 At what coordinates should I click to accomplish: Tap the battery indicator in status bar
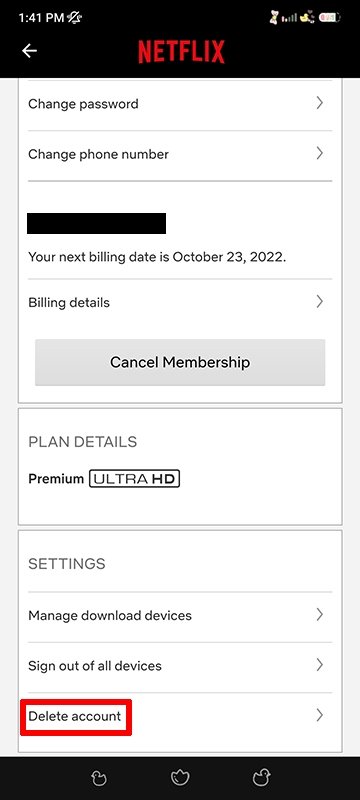[329, 18]
